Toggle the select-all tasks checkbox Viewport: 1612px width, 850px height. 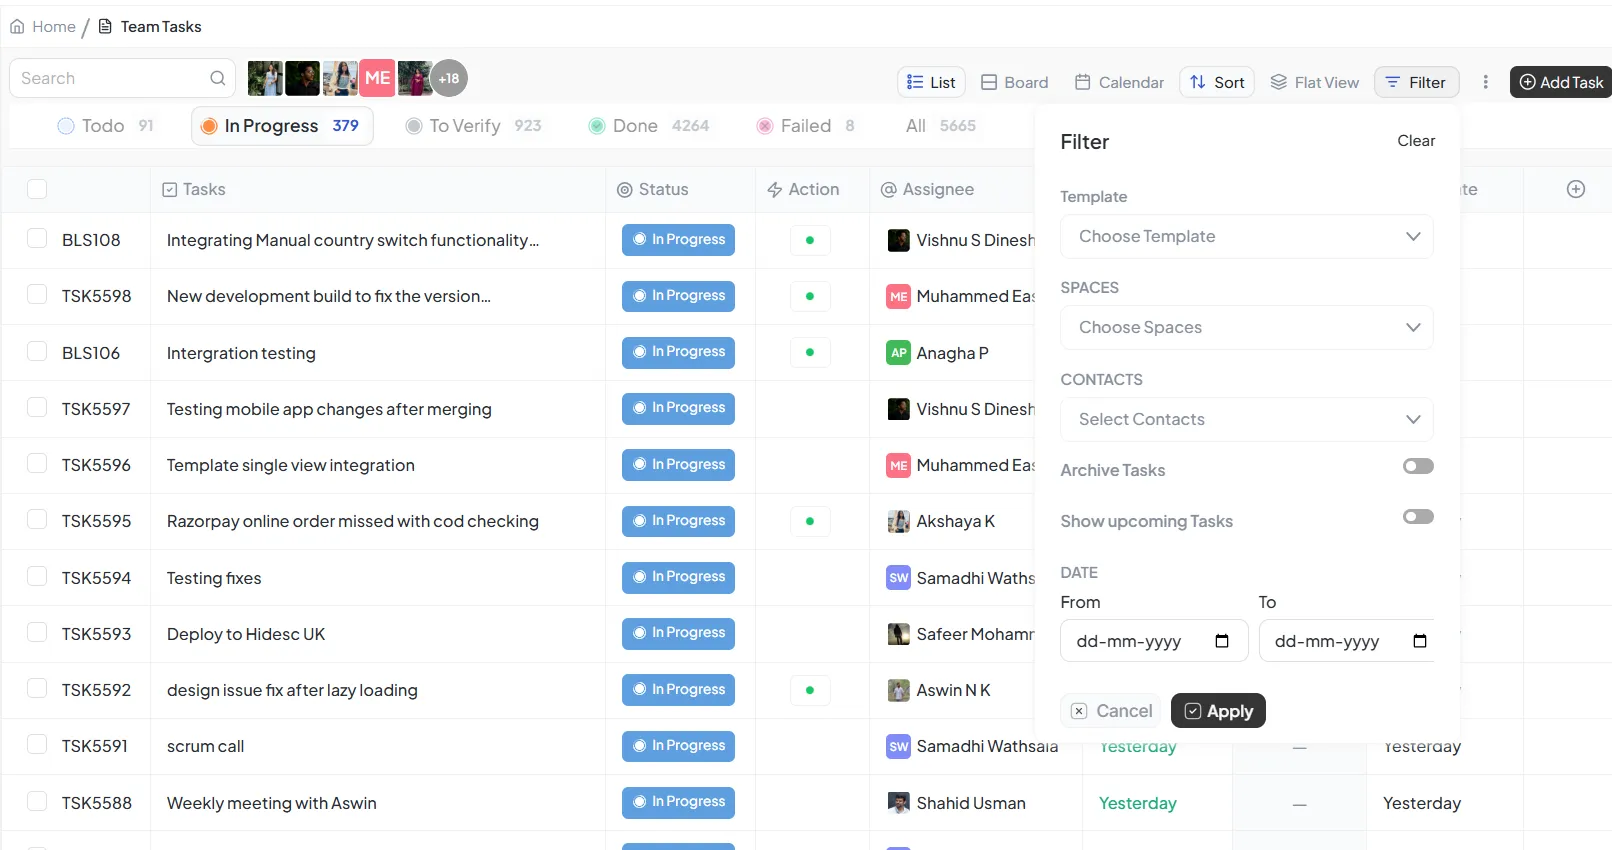[x=37, y=189]
